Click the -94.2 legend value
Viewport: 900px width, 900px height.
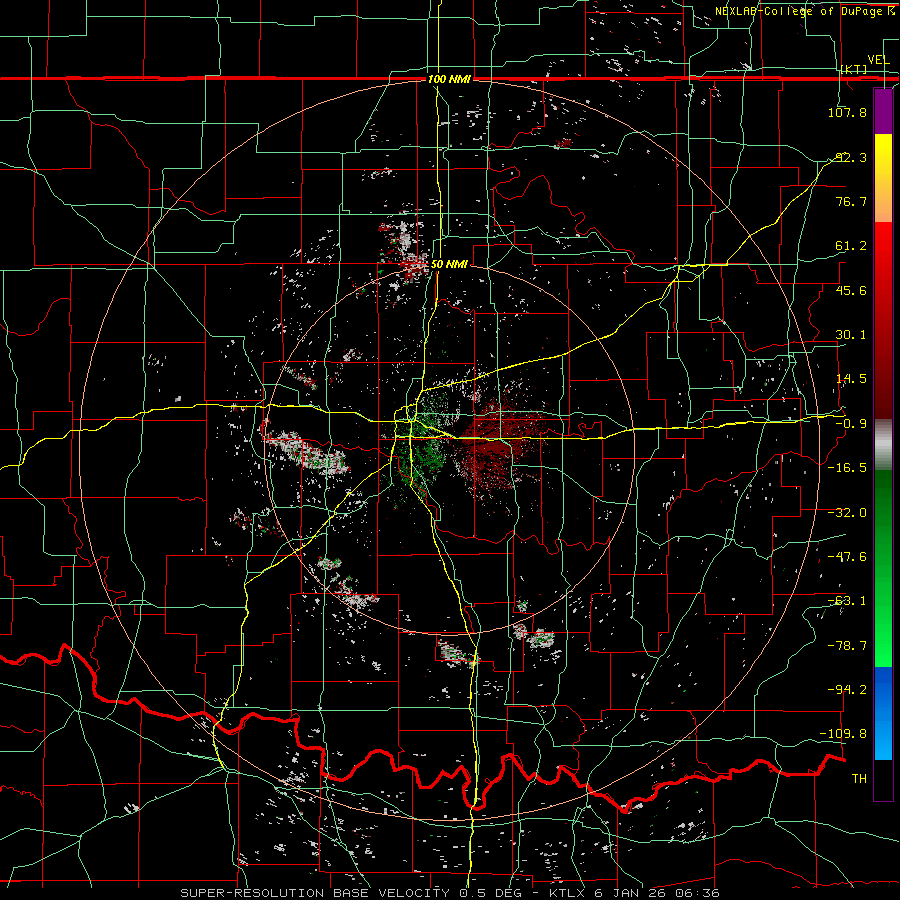847,689
